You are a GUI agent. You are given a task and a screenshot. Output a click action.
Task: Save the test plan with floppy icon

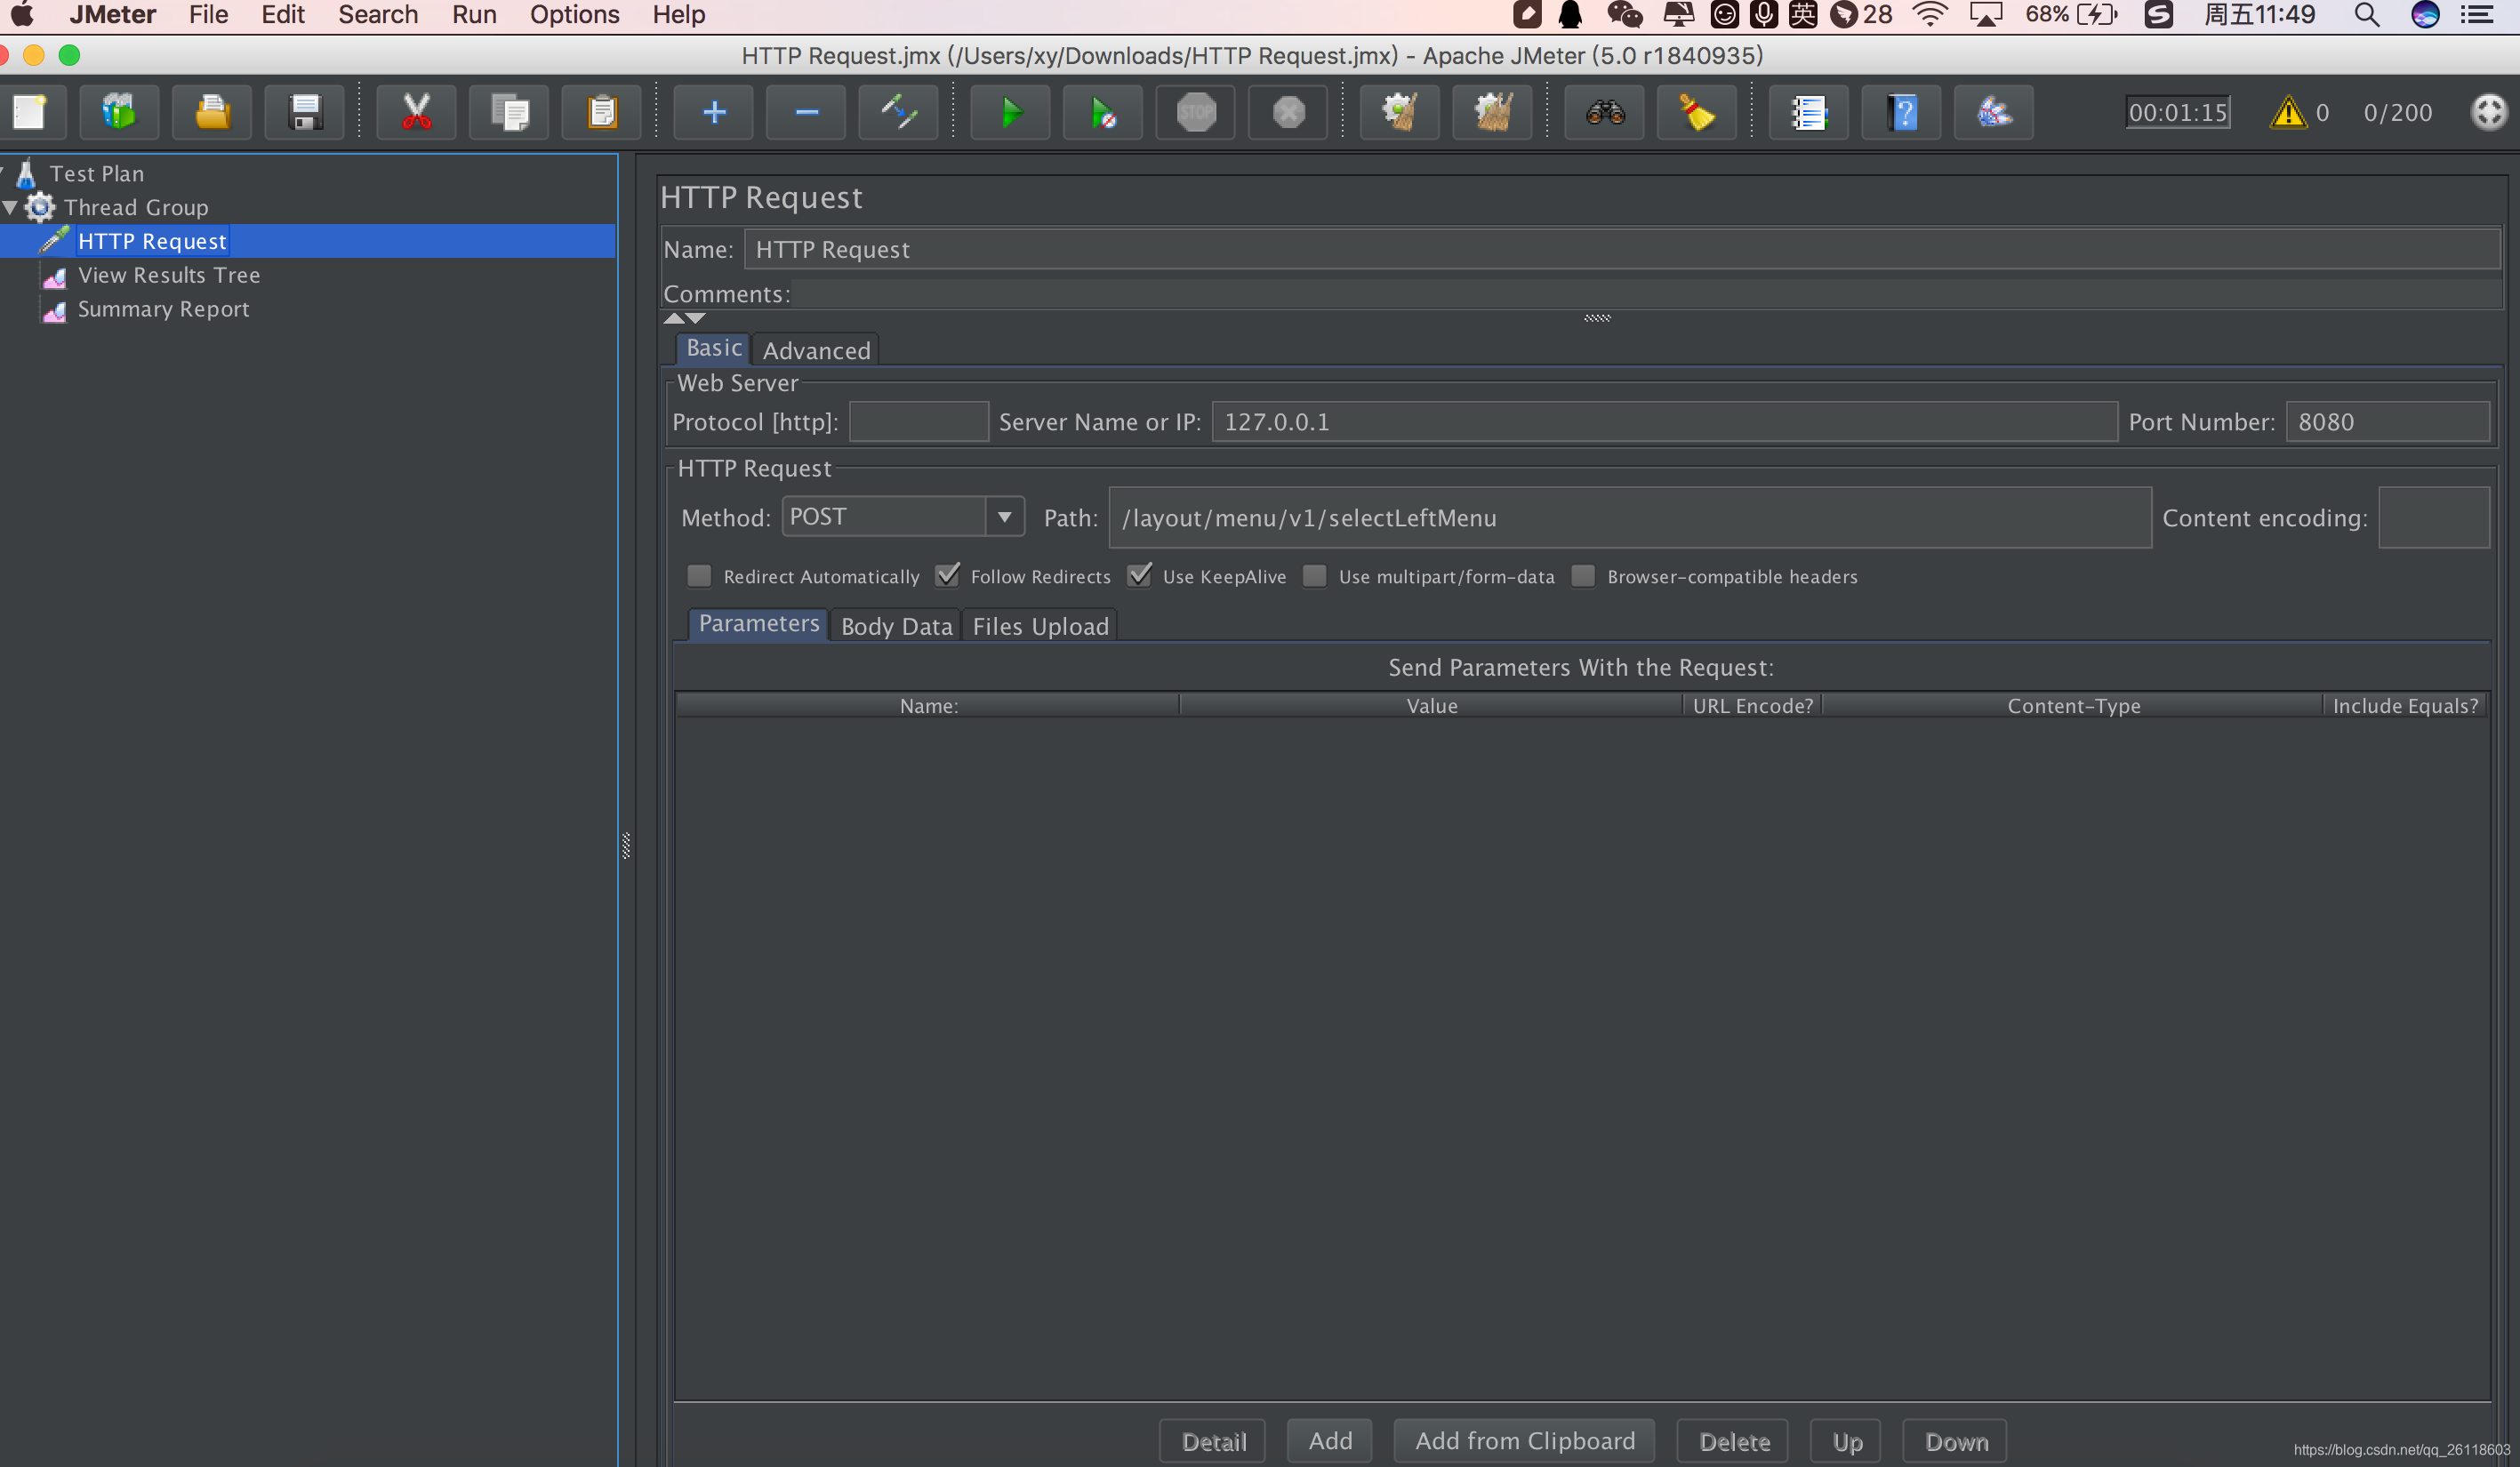point(304,112)
